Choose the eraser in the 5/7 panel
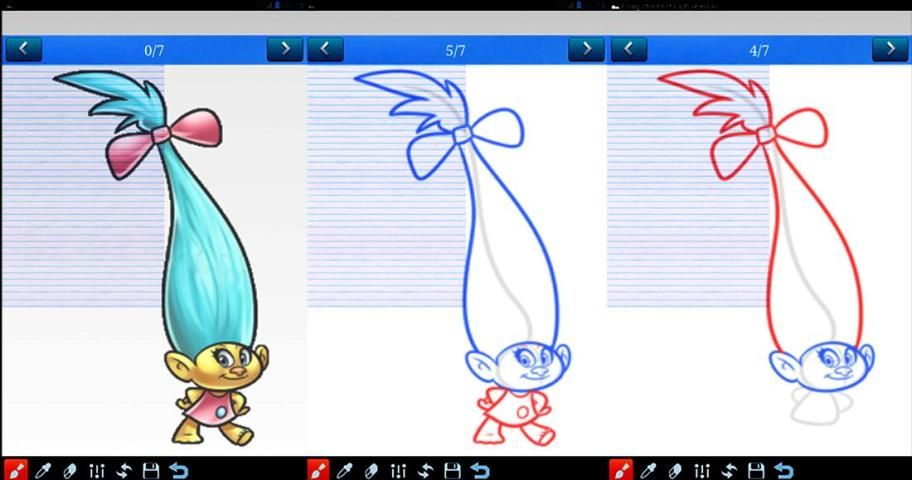This screenshot has height=480, width=912. 373,469
